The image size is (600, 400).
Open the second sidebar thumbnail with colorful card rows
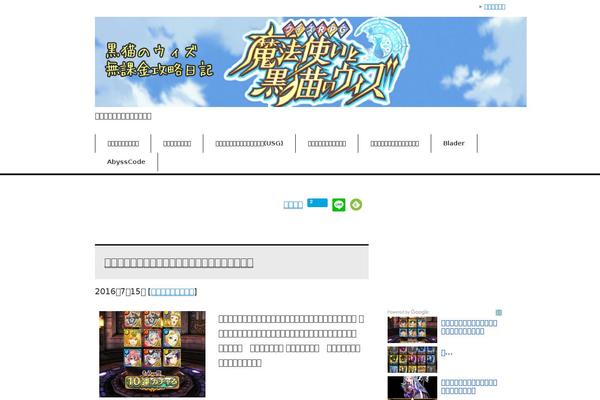click(412, 359)
